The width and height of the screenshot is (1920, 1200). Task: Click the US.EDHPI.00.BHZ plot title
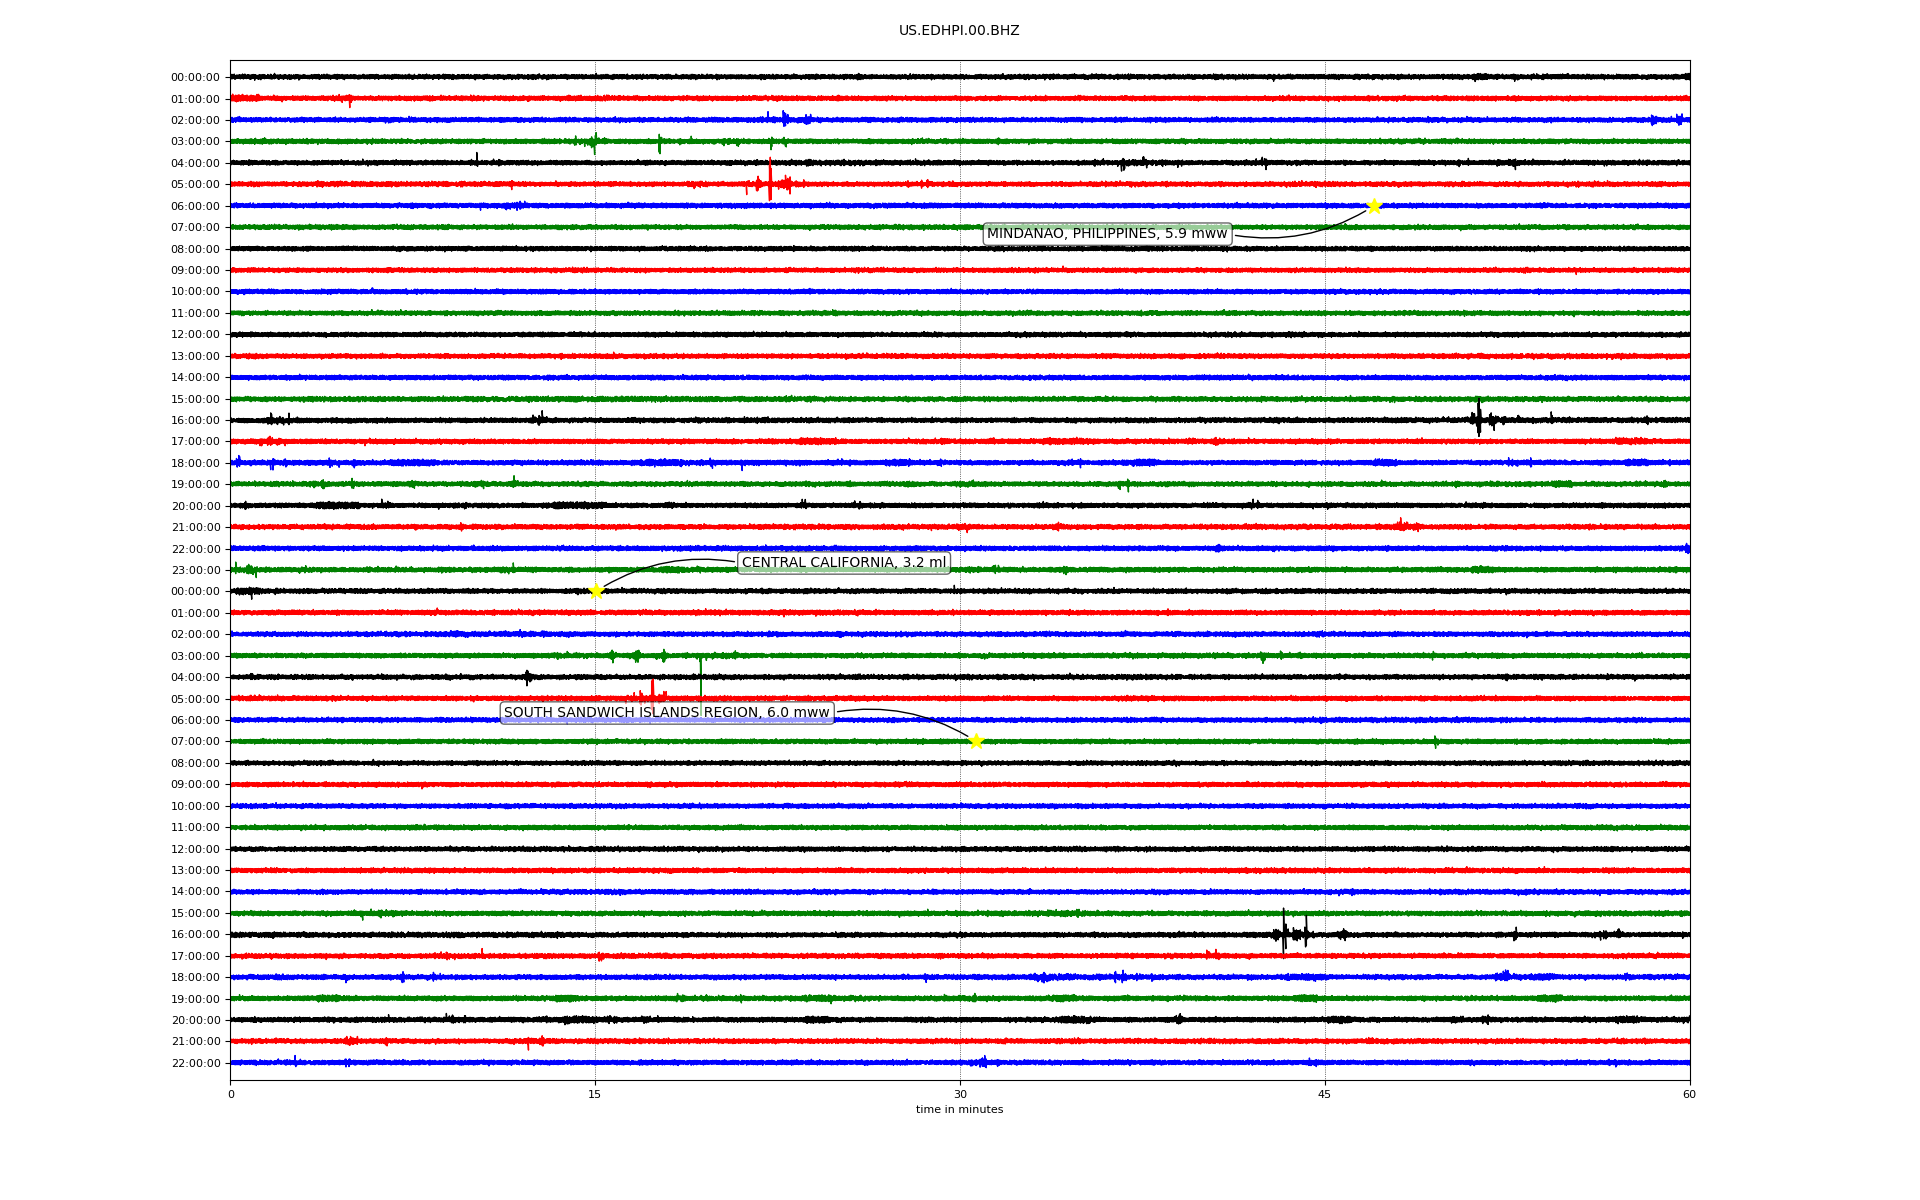tap(958, 31)
